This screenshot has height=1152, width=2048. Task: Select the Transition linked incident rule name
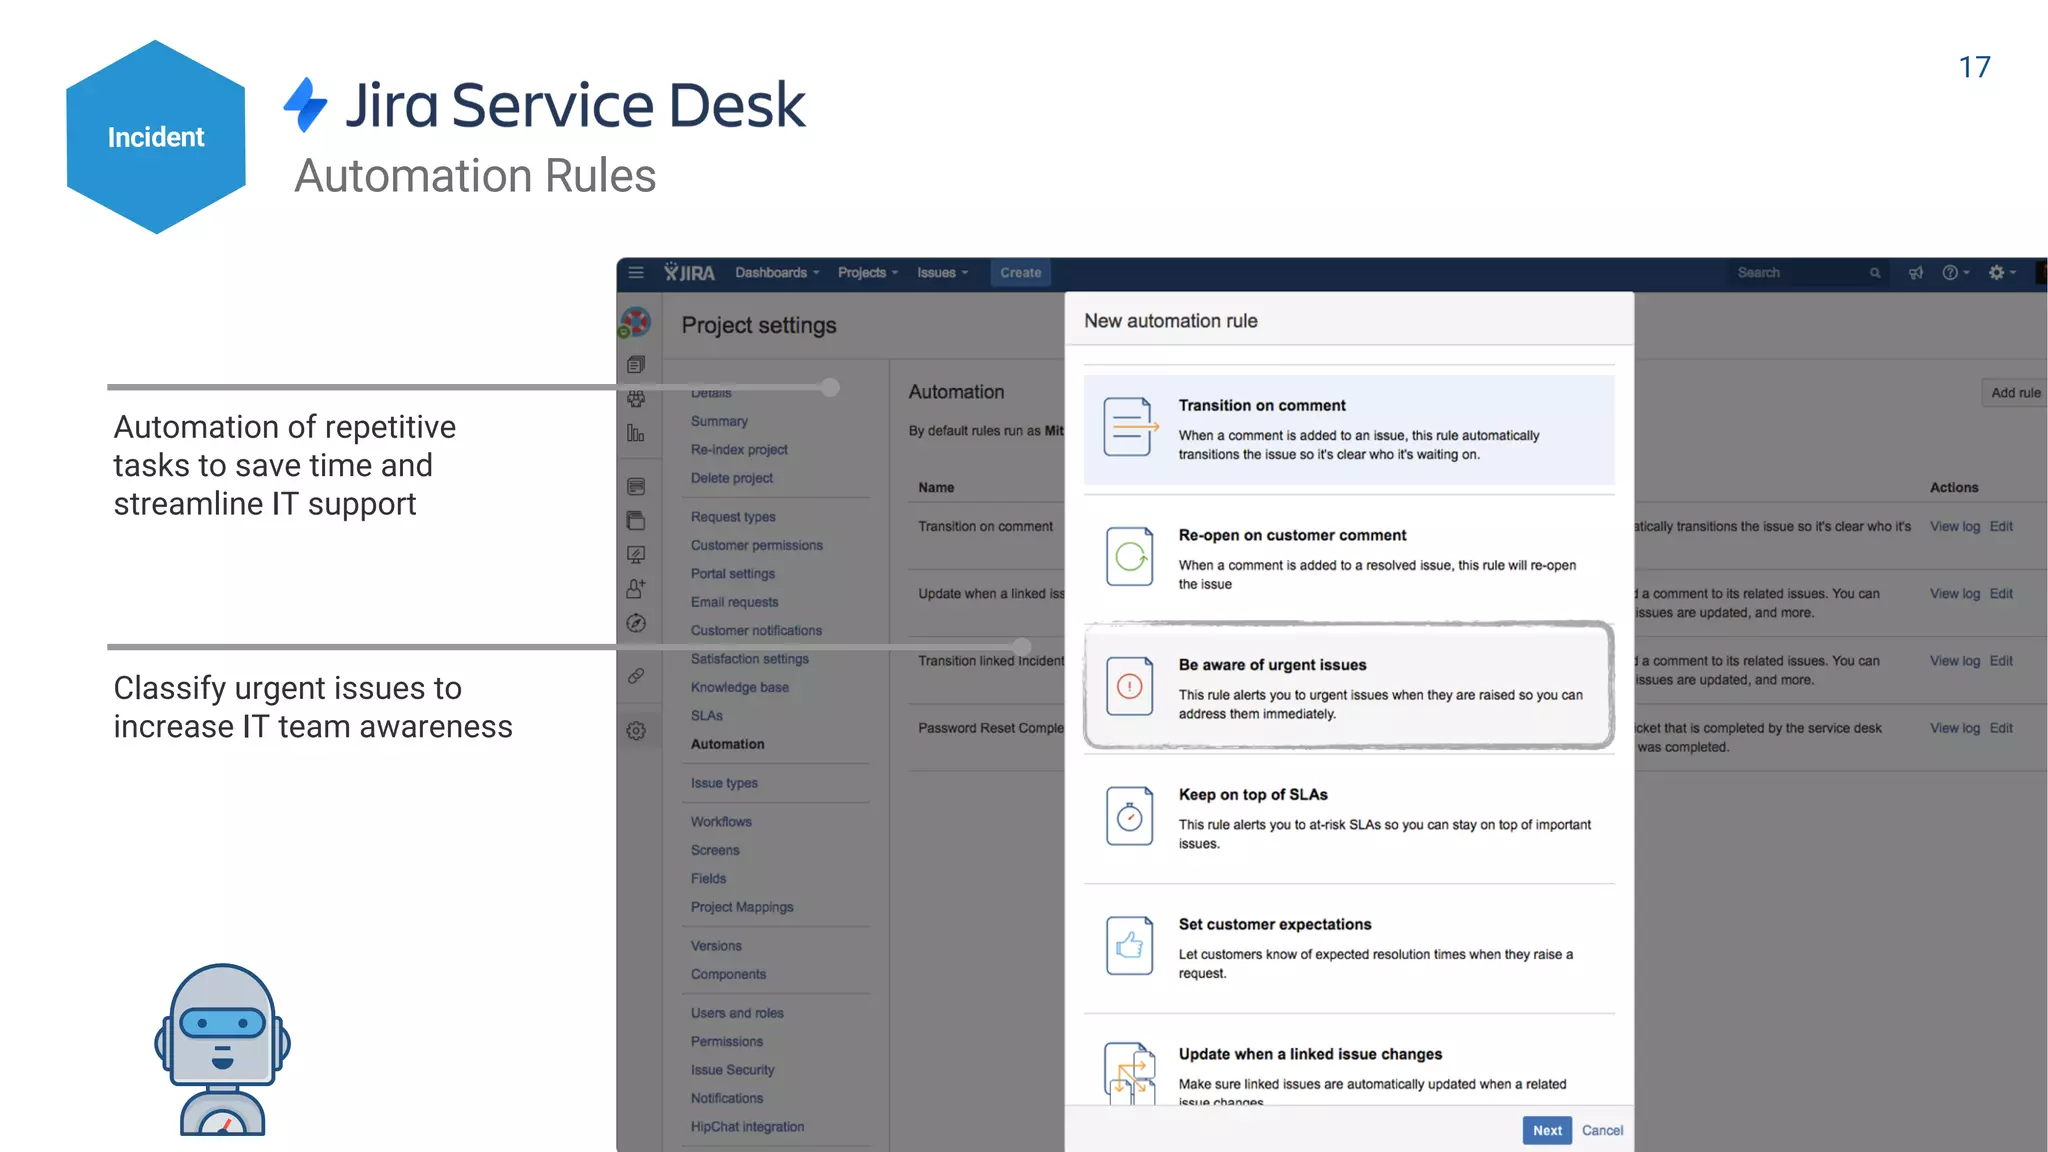click(x=991, y=661)
